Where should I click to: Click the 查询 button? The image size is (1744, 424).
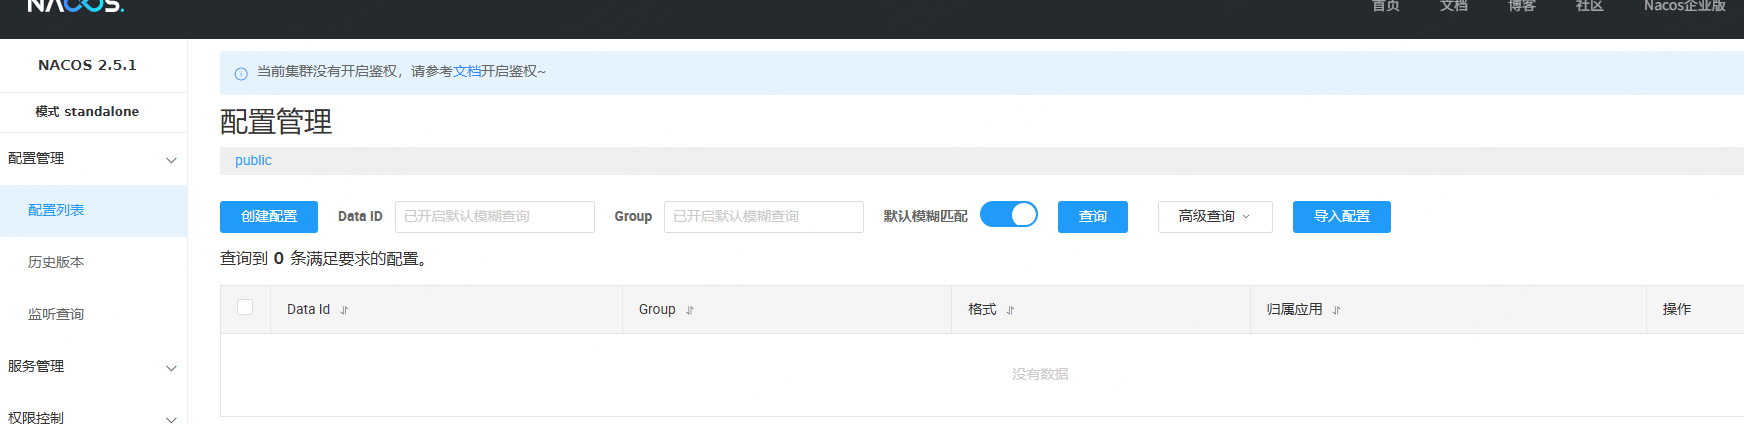1093,217
